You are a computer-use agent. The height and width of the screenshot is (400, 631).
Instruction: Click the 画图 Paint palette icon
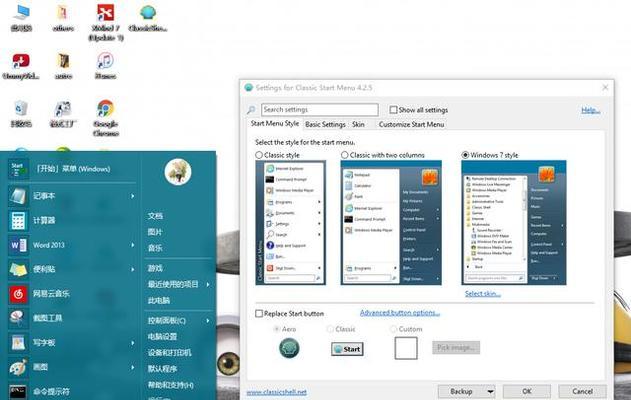pyautogui.click(x=18, y=367)
